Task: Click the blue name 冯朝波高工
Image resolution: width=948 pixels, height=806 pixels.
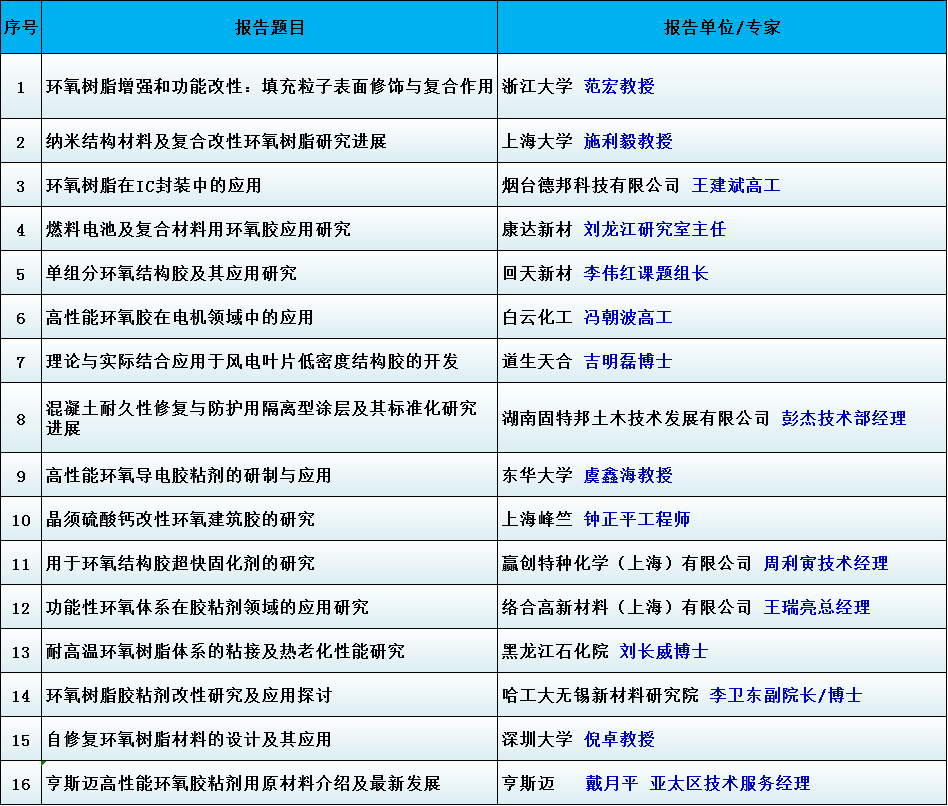Action: [628, 318]
